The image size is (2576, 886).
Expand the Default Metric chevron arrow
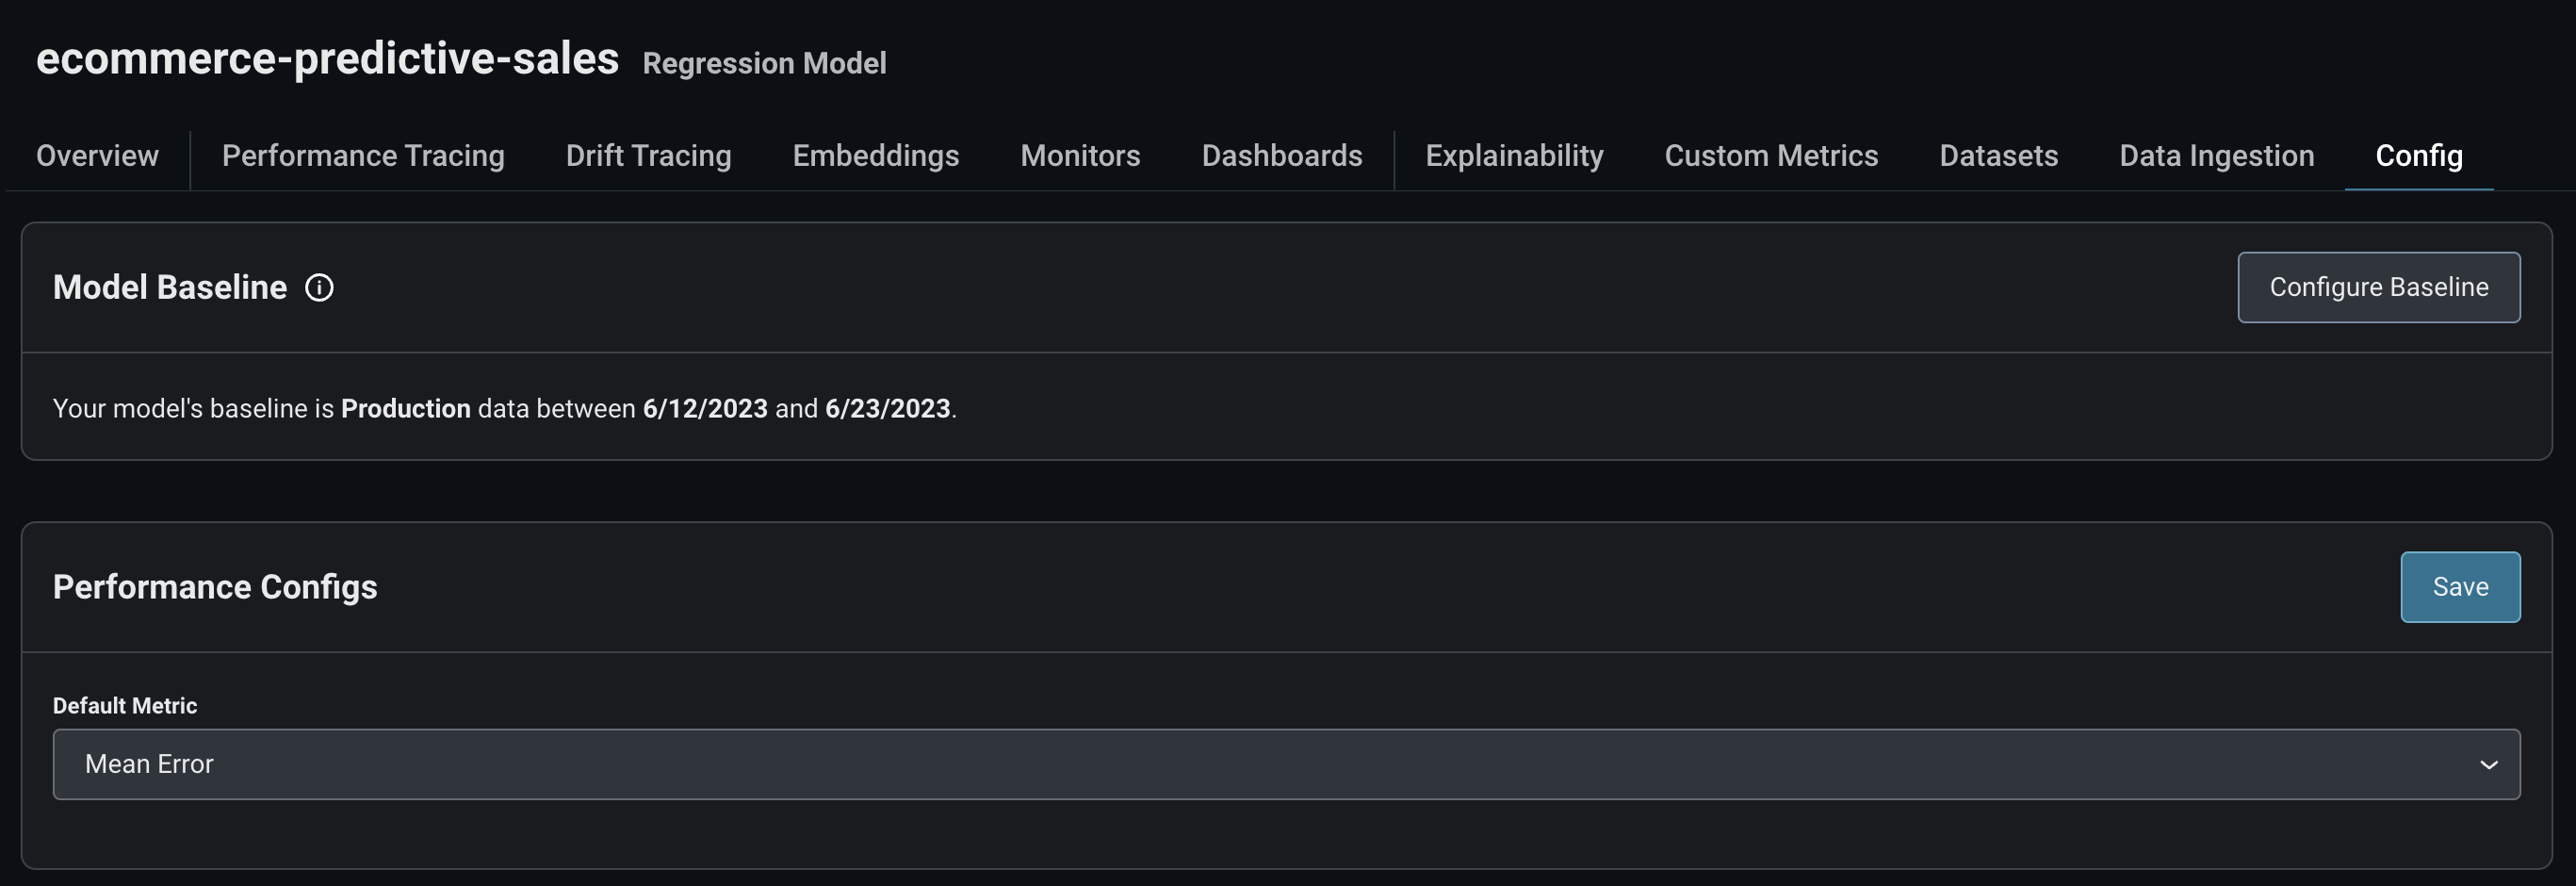[2488, 765]
